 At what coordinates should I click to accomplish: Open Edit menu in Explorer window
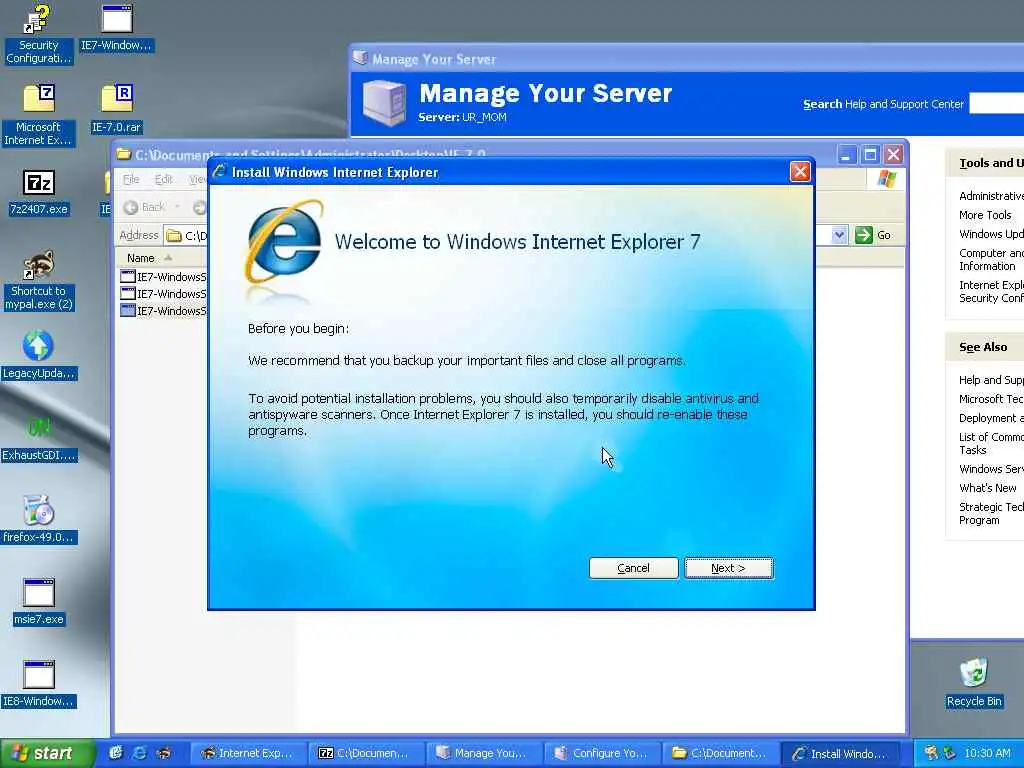(x=163, y=179)
